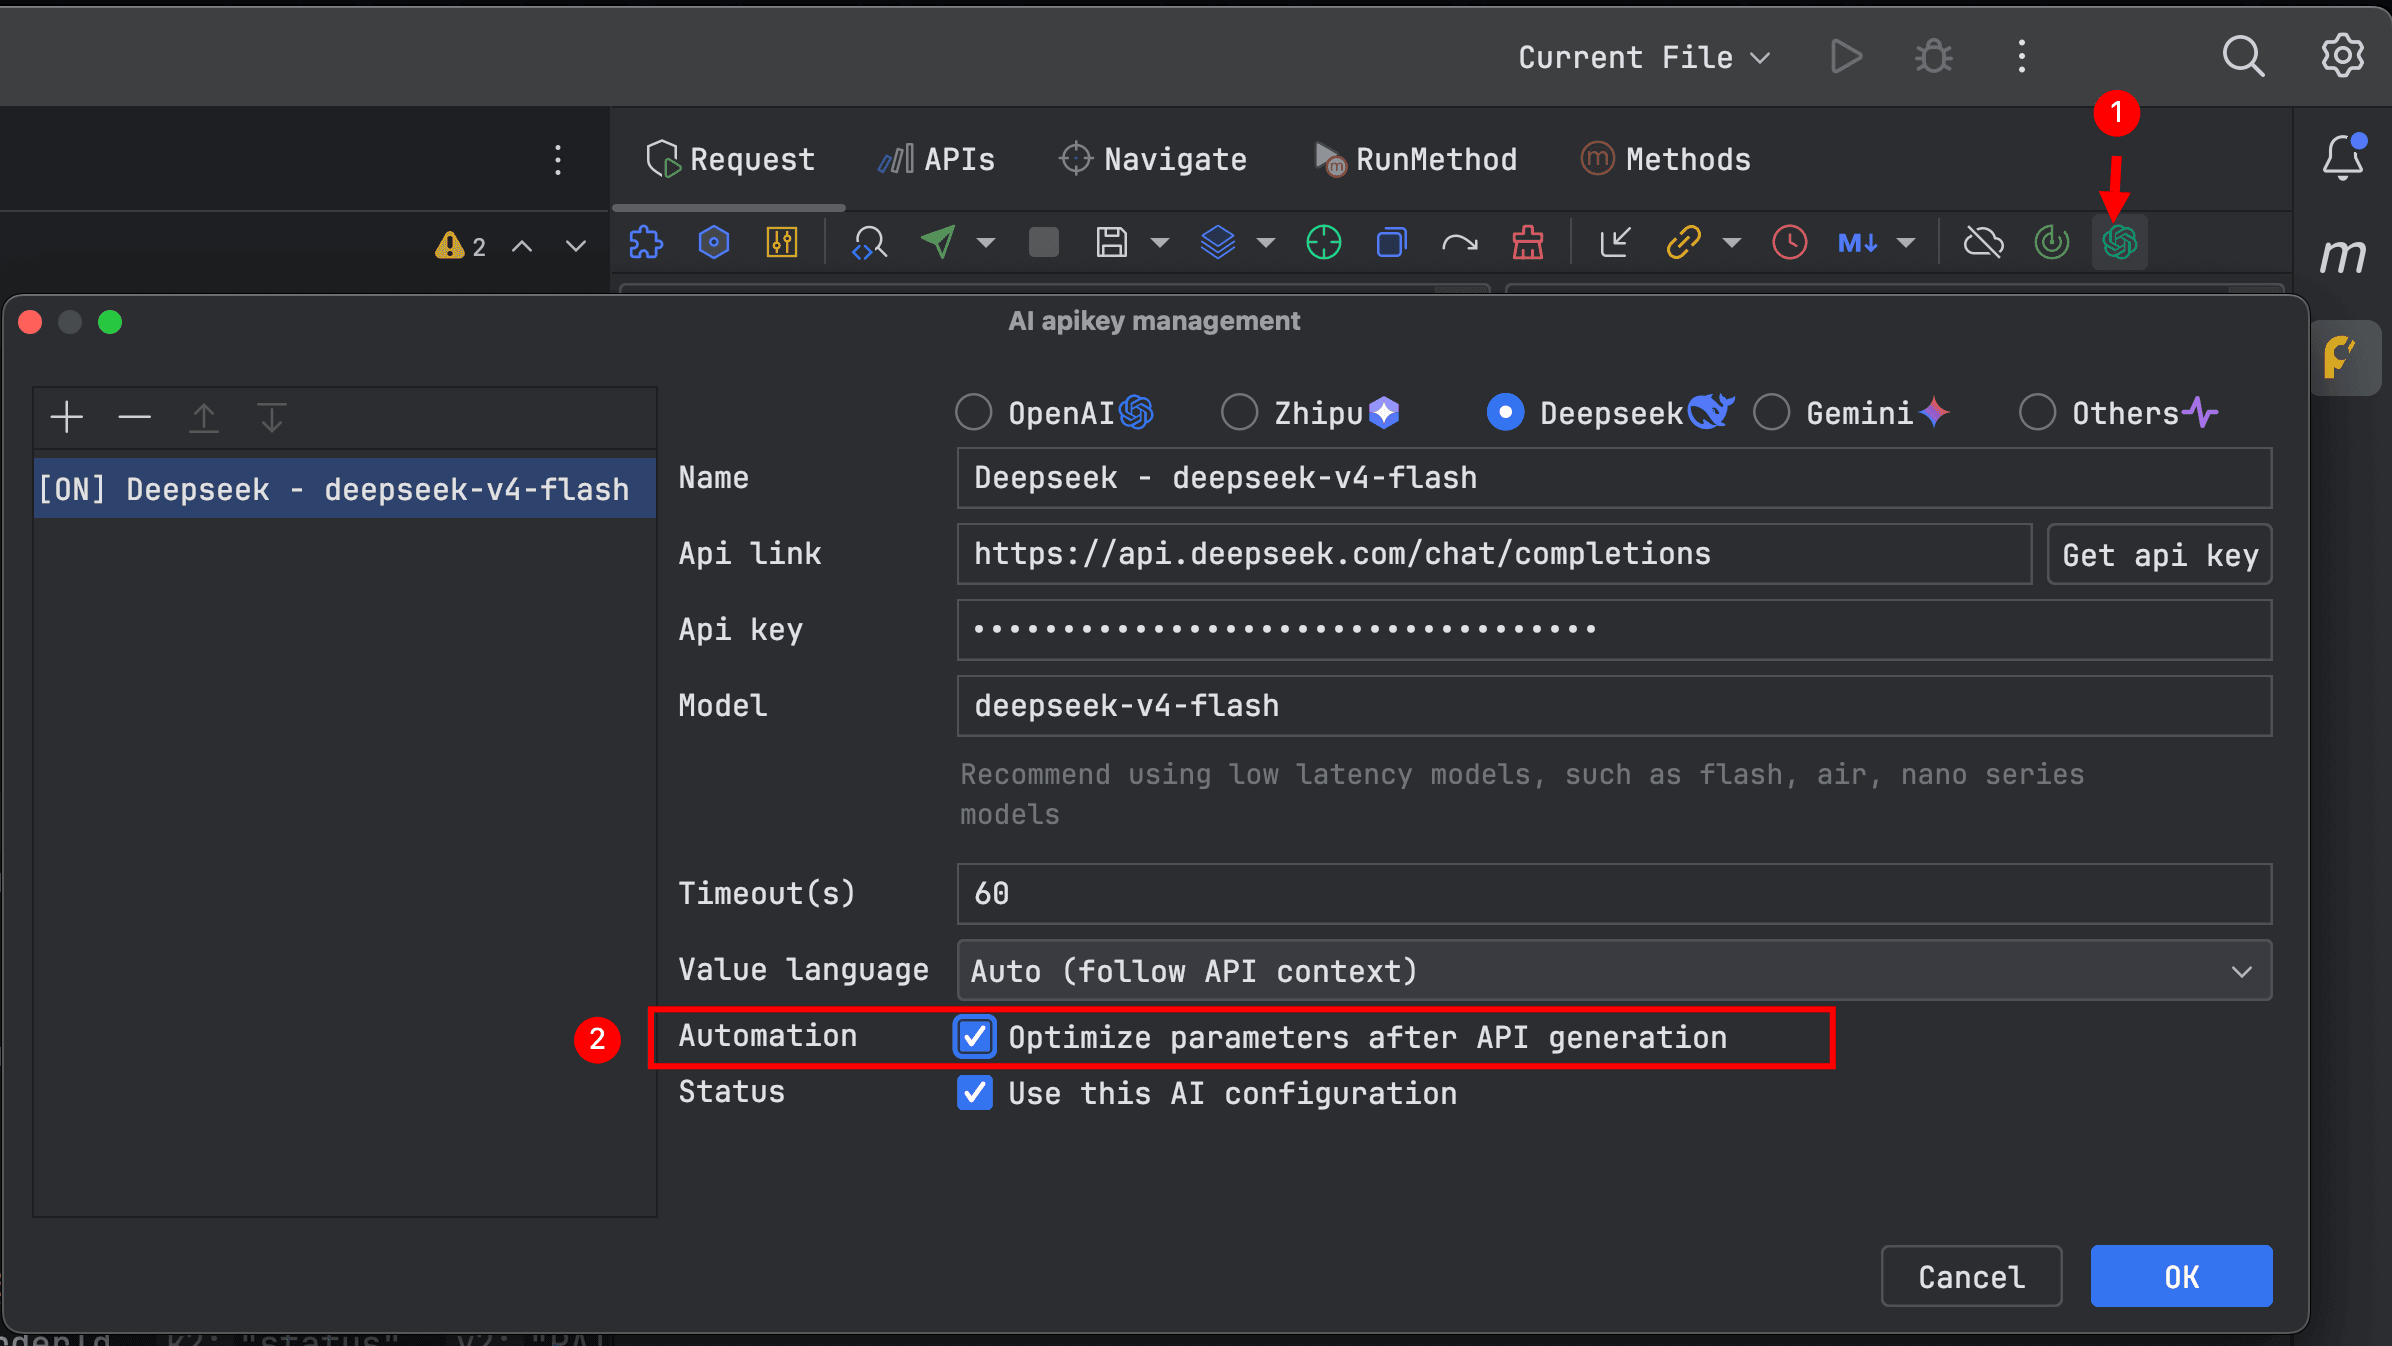Select the Gemini radio button

tap(1772, 412)
